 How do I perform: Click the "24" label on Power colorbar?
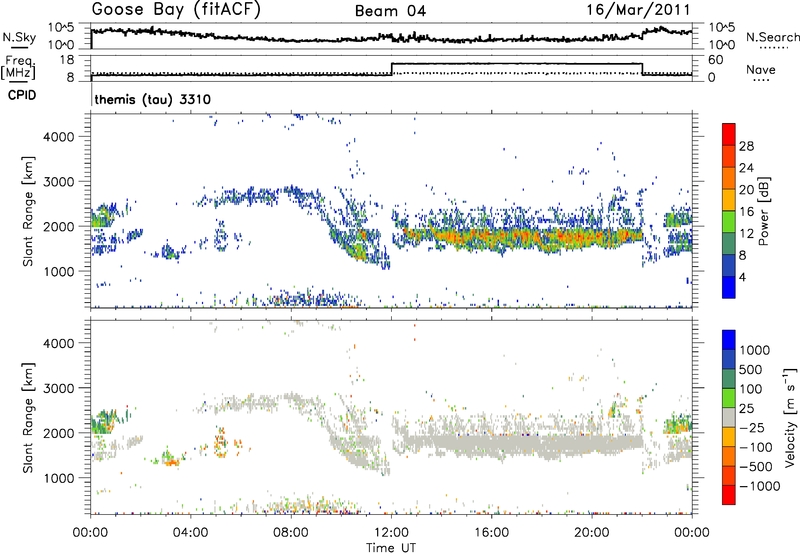tap(746, 168)
